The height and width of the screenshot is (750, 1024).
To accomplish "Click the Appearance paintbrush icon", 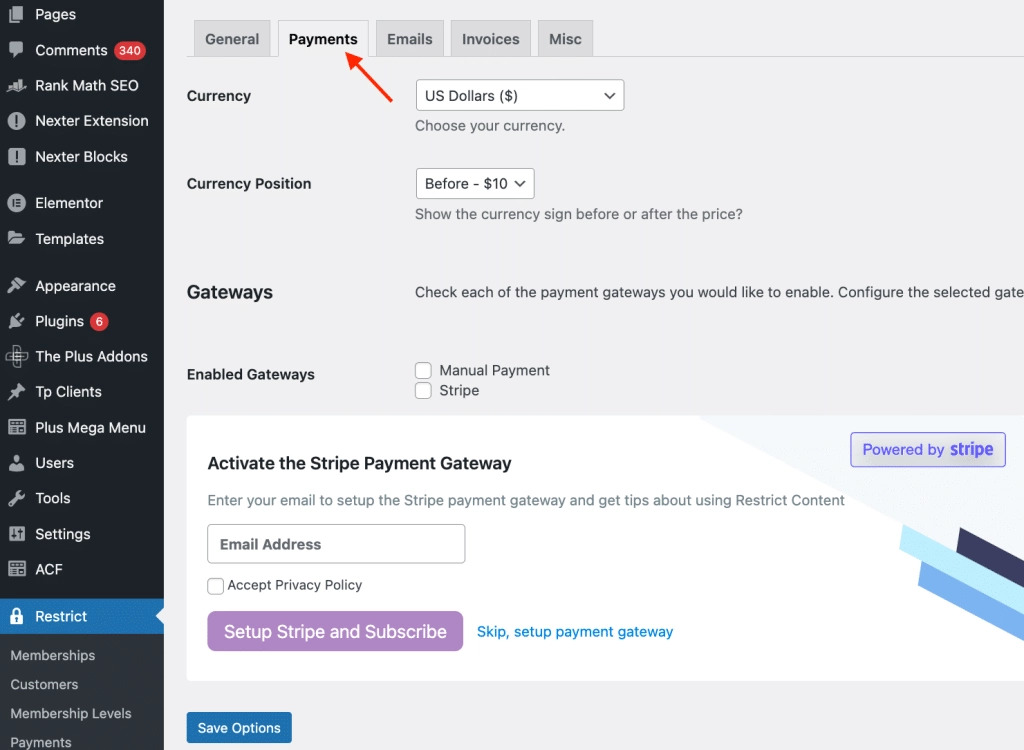I will pyautogui.click(x=16, y=286).
